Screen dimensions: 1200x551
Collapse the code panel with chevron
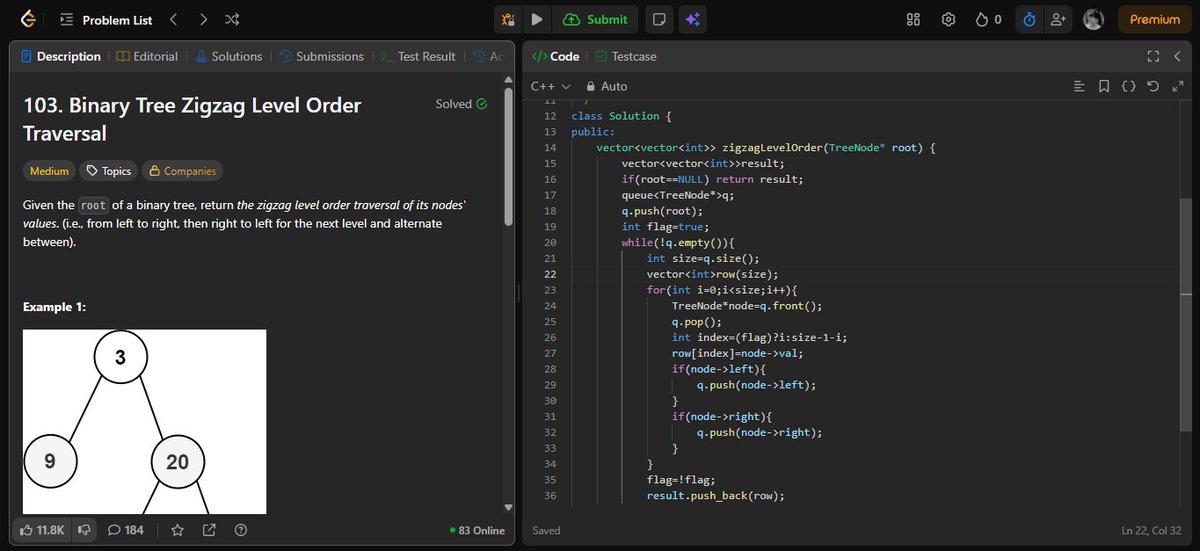click(1176, 56)
